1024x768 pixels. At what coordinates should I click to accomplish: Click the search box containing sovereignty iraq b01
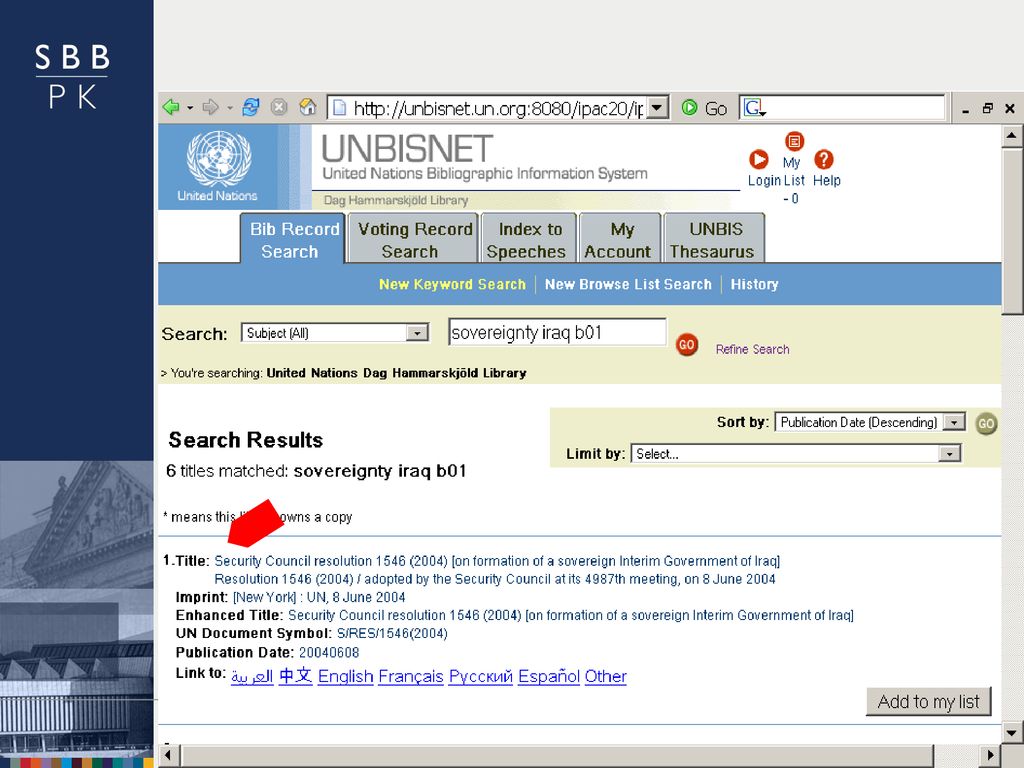tap(557, 332)
